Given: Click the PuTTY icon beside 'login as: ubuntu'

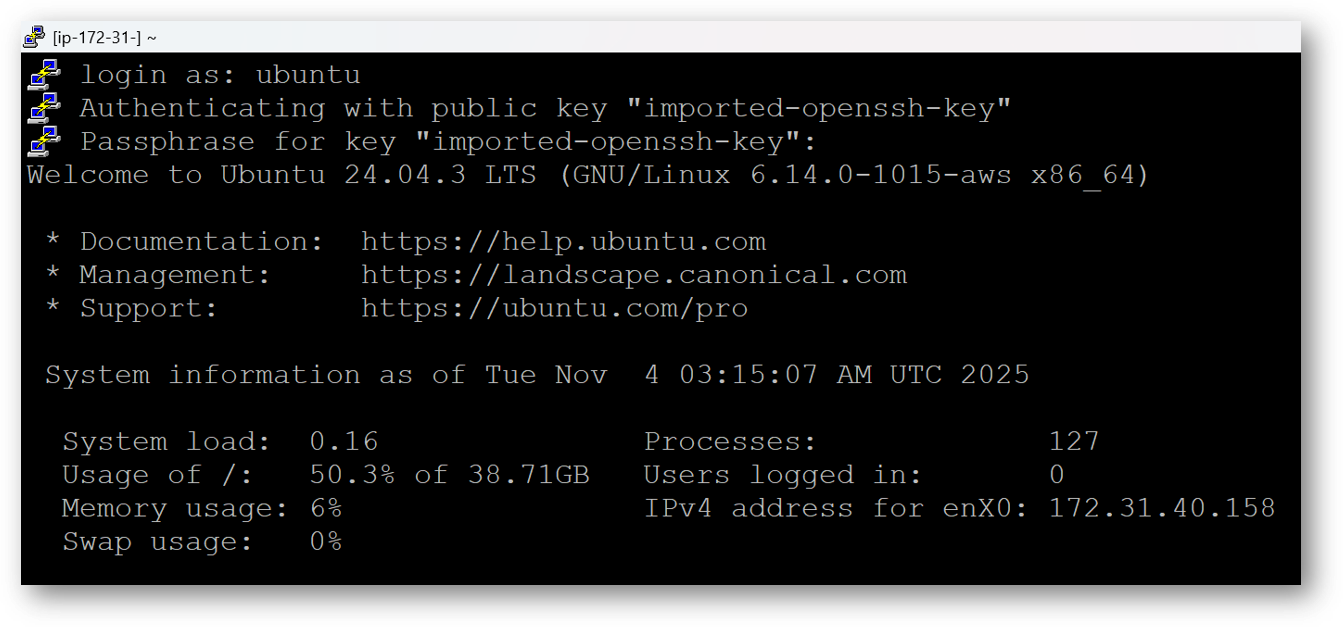Looking at the screenshot, I should [x=42, y=73].
